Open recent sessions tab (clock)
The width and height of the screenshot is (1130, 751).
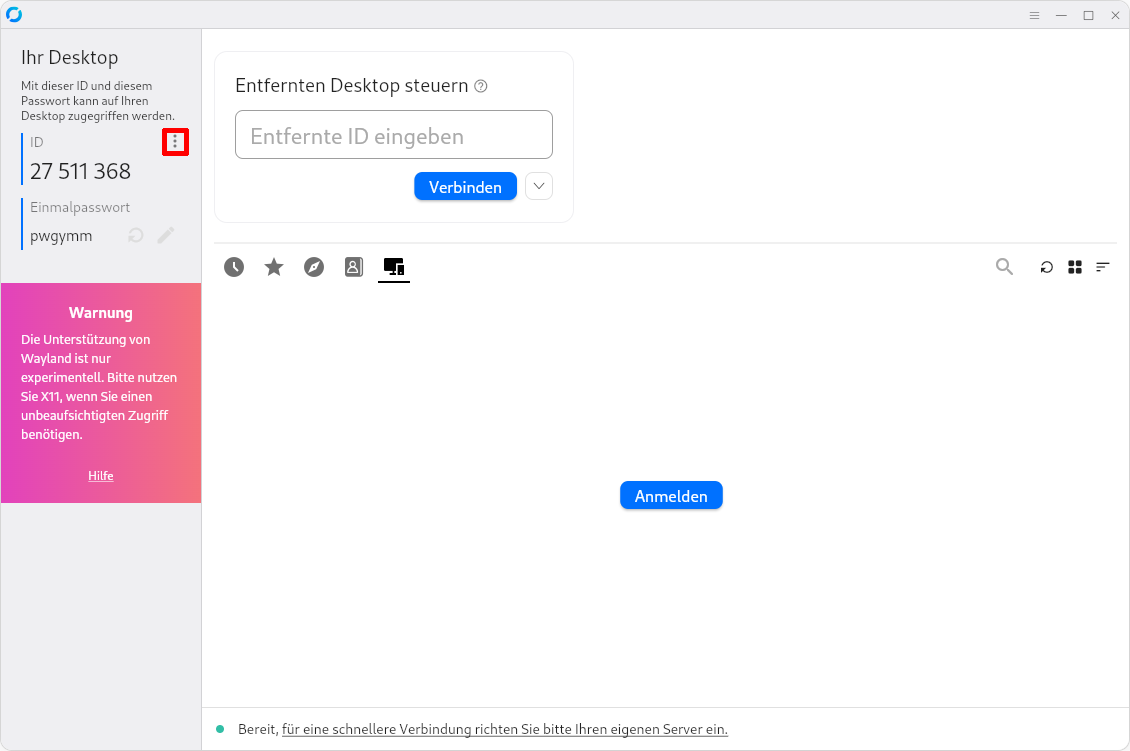234,267
